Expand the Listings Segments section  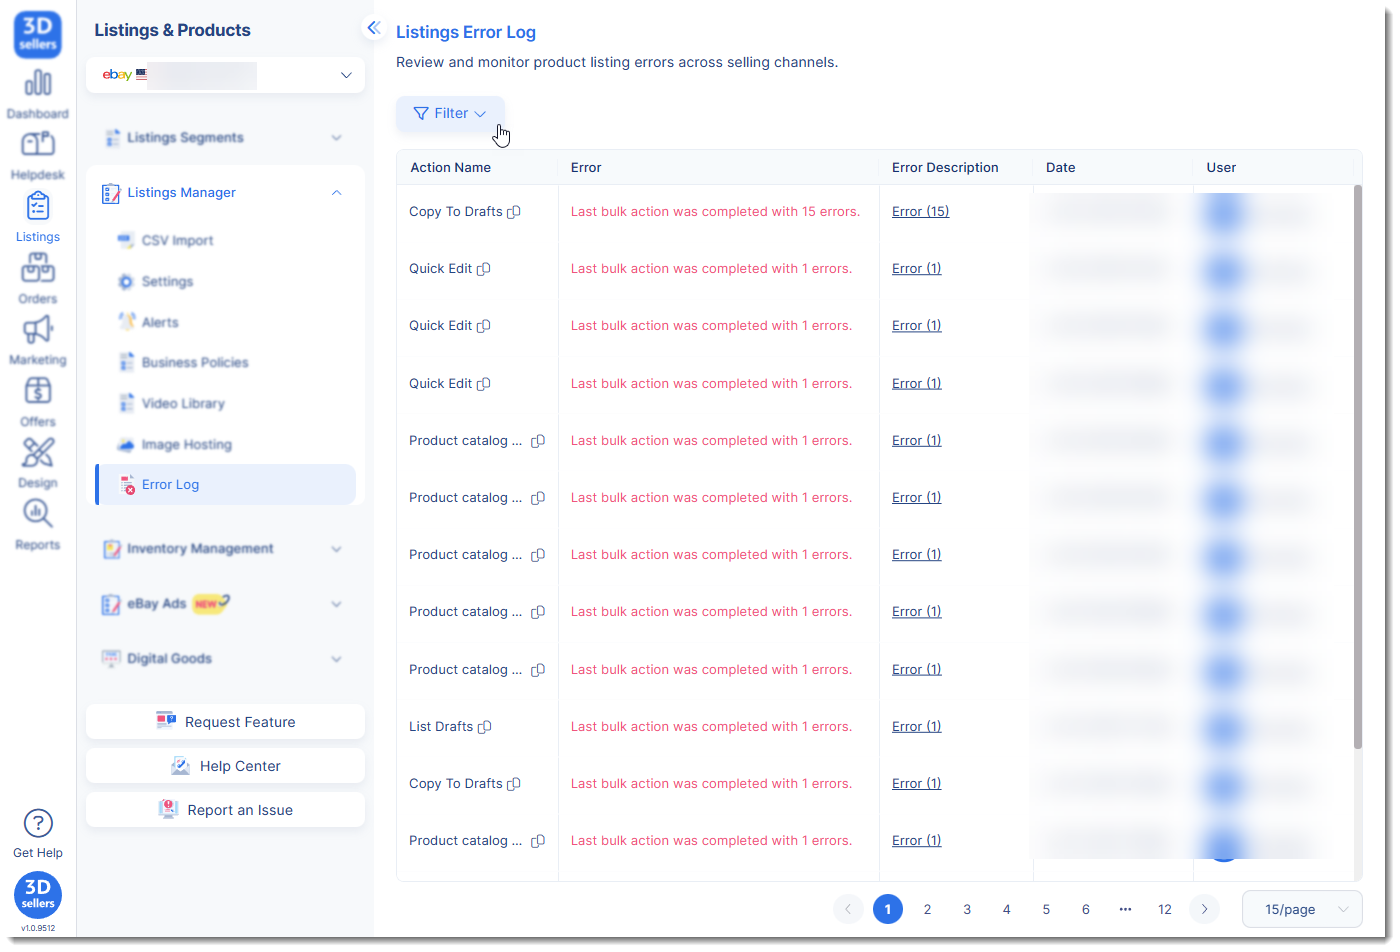[226, 137]
